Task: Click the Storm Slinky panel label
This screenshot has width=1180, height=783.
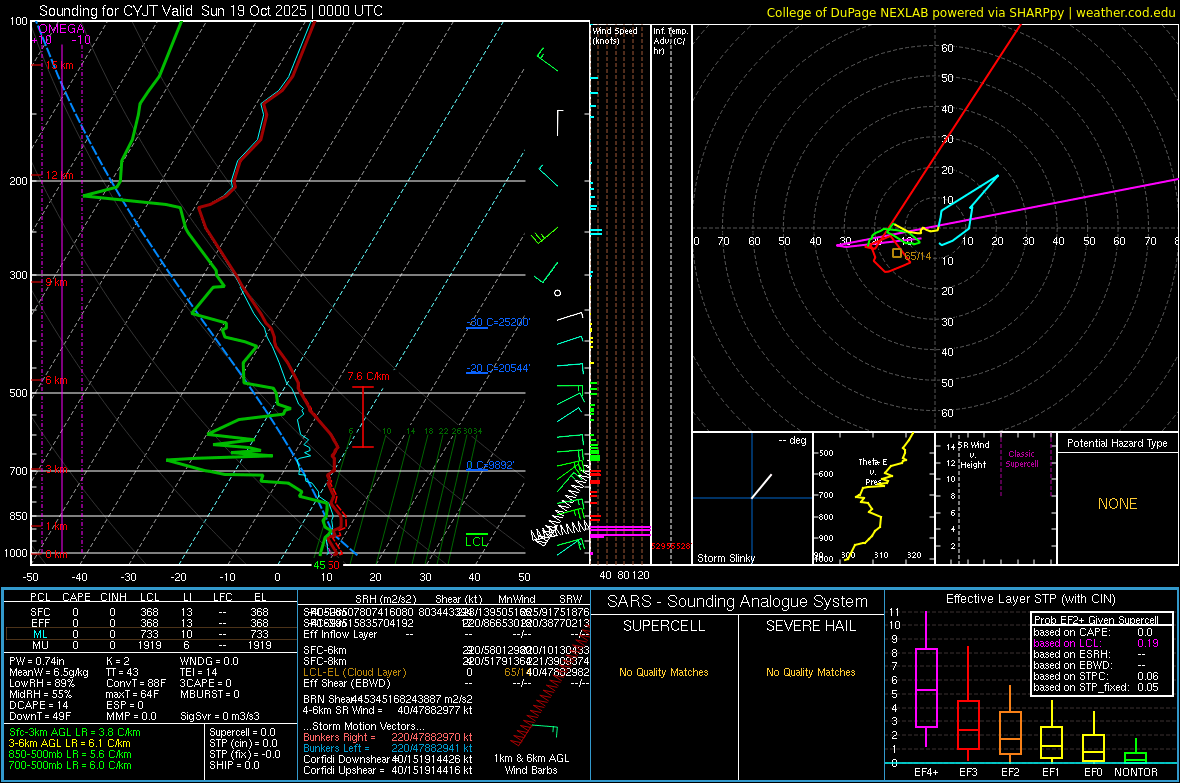Action: [725, 558]
